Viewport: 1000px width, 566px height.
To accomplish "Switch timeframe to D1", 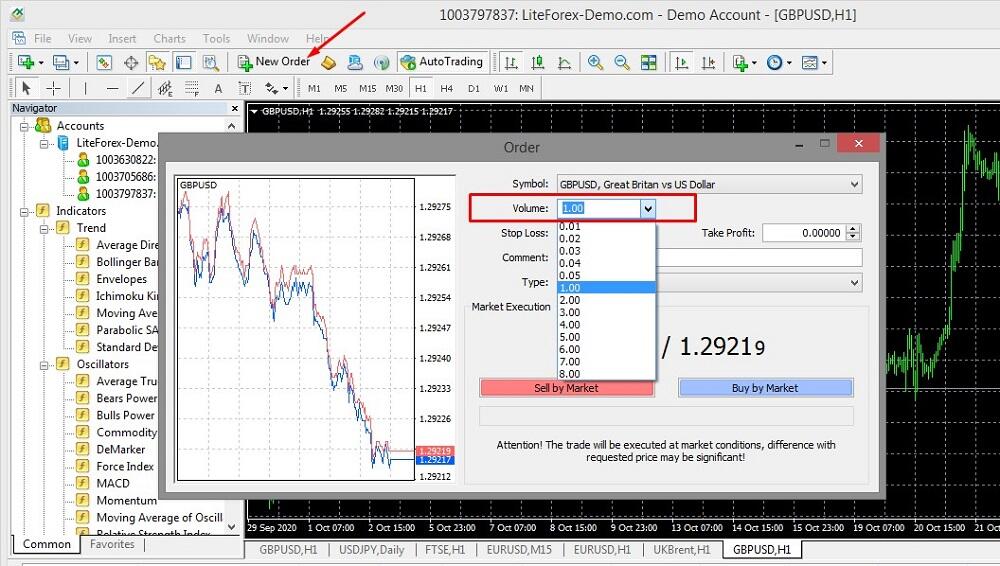I will (473, 88).
